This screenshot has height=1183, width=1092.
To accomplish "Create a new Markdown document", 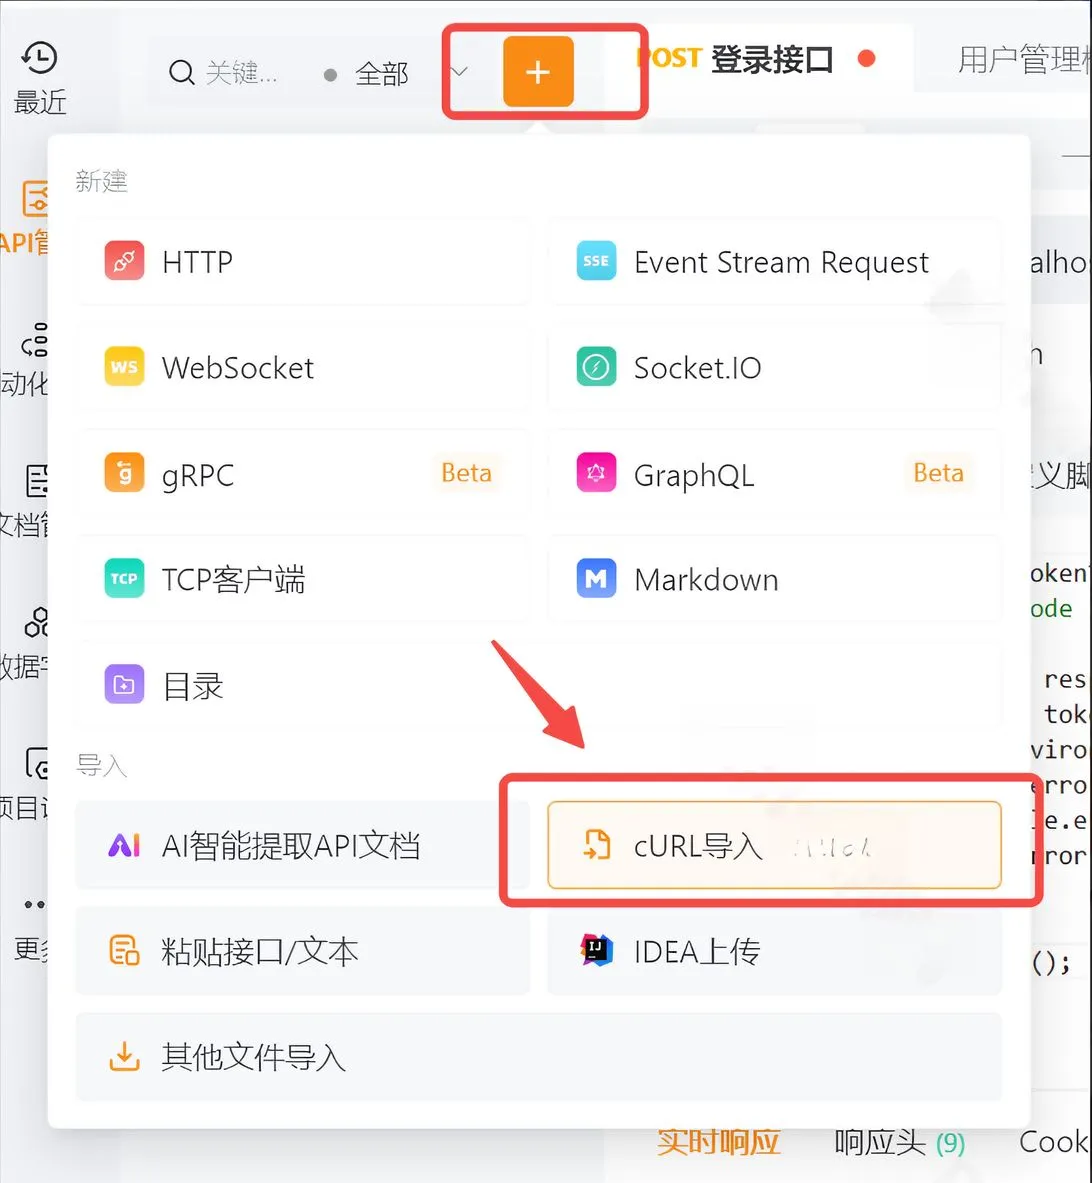I will [774, 579].
